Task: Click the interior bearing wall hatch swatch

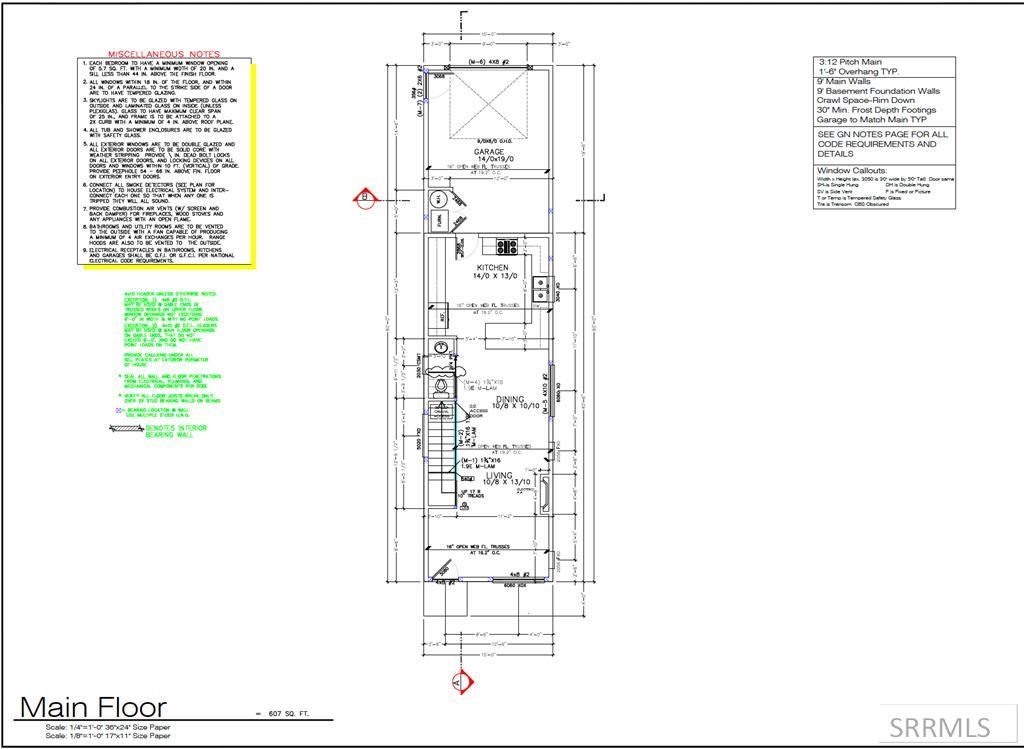Action: tap(124, 429)
